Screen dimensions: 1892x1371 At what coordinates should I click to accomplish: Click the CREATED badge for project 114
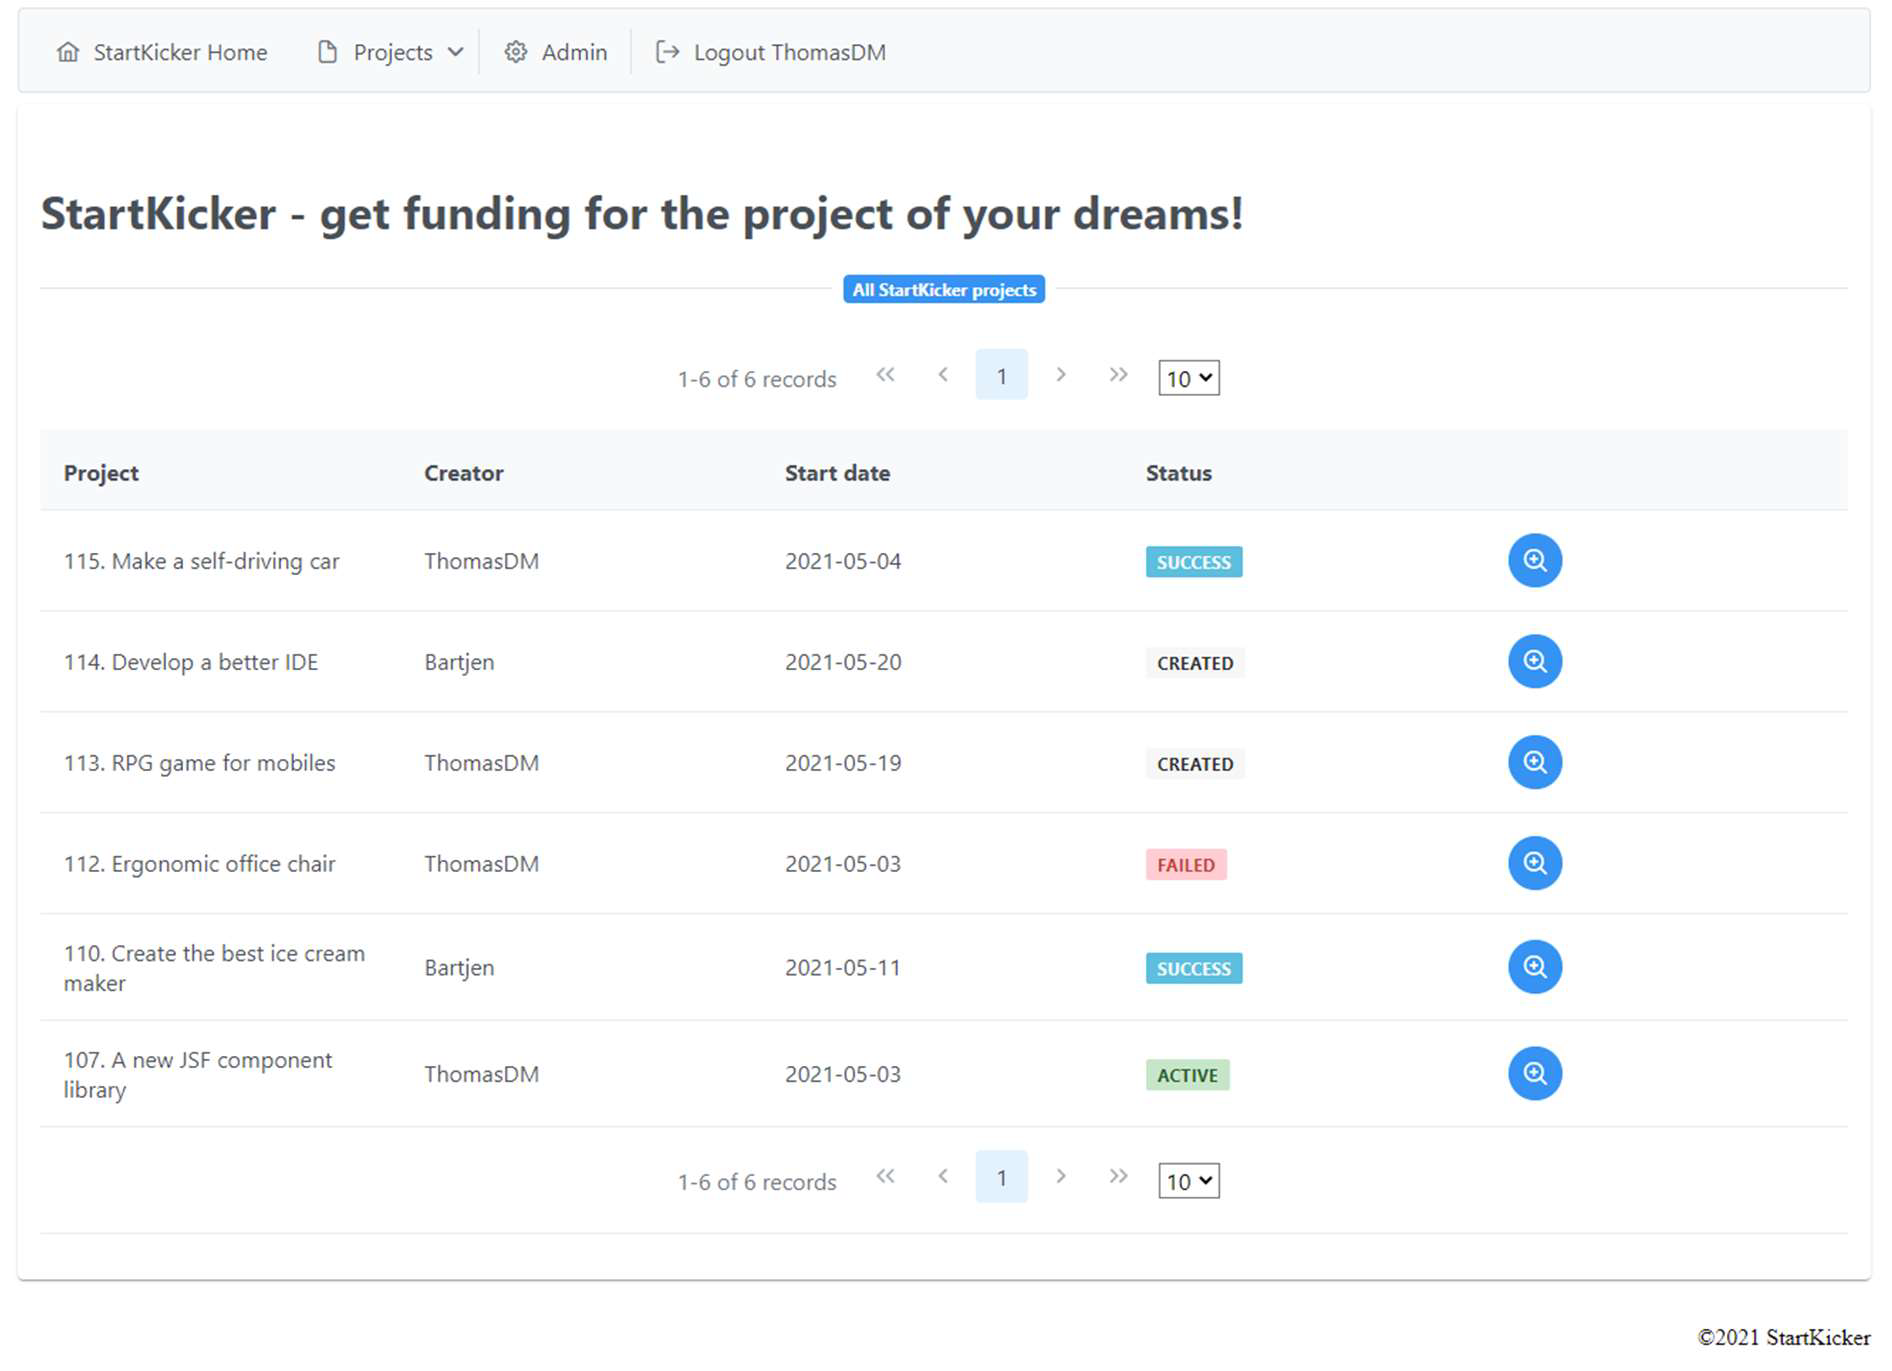click(x=1195, y=663)
